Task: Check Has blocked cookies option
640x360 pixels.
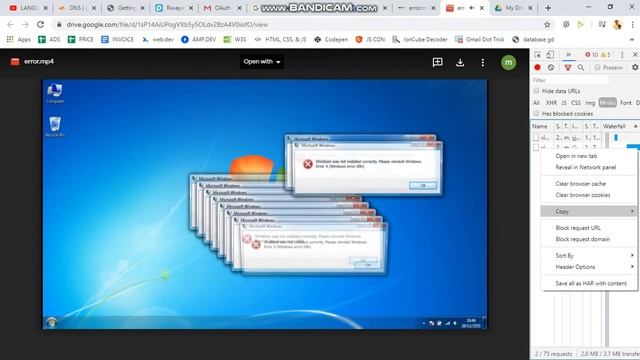Action: pyautogui.click(x=536, y=113)
